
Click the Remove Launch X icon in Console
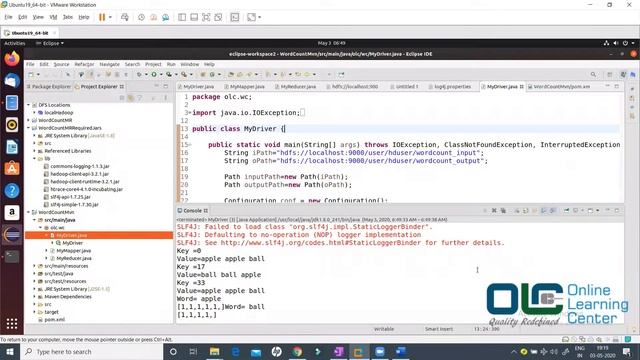point(494,211)
